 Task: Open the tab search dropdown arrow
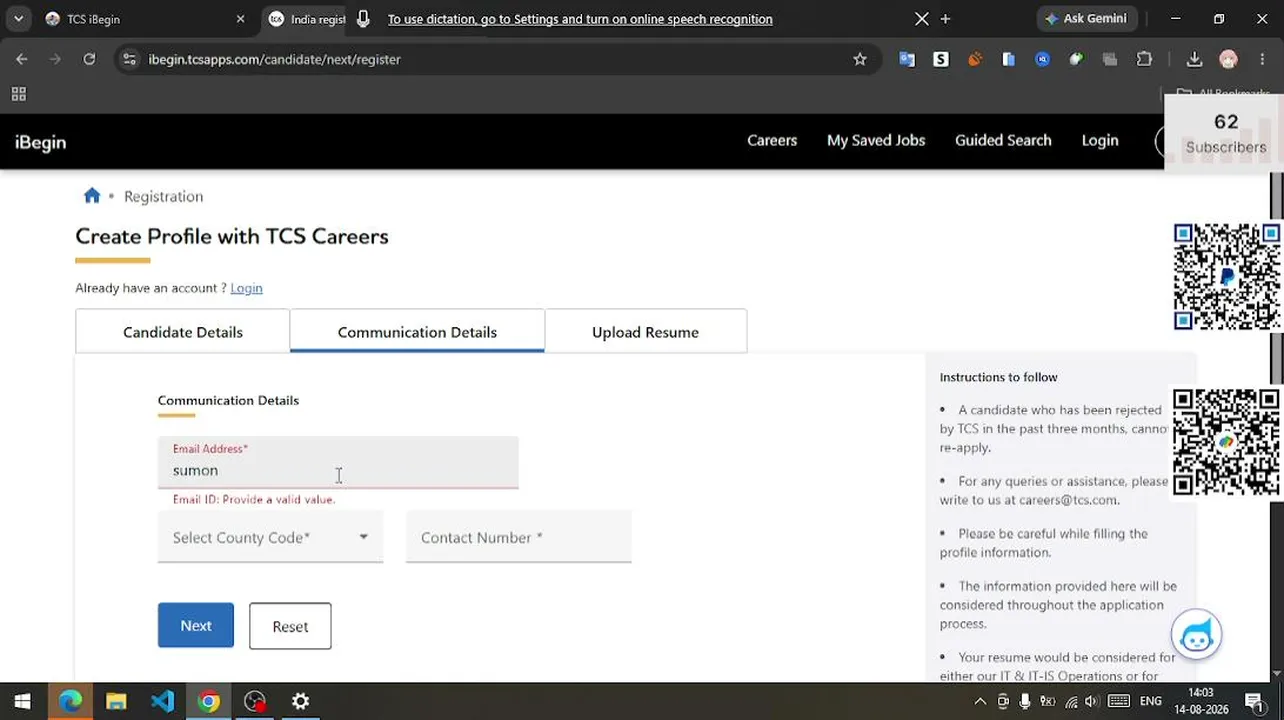point(19,19)
